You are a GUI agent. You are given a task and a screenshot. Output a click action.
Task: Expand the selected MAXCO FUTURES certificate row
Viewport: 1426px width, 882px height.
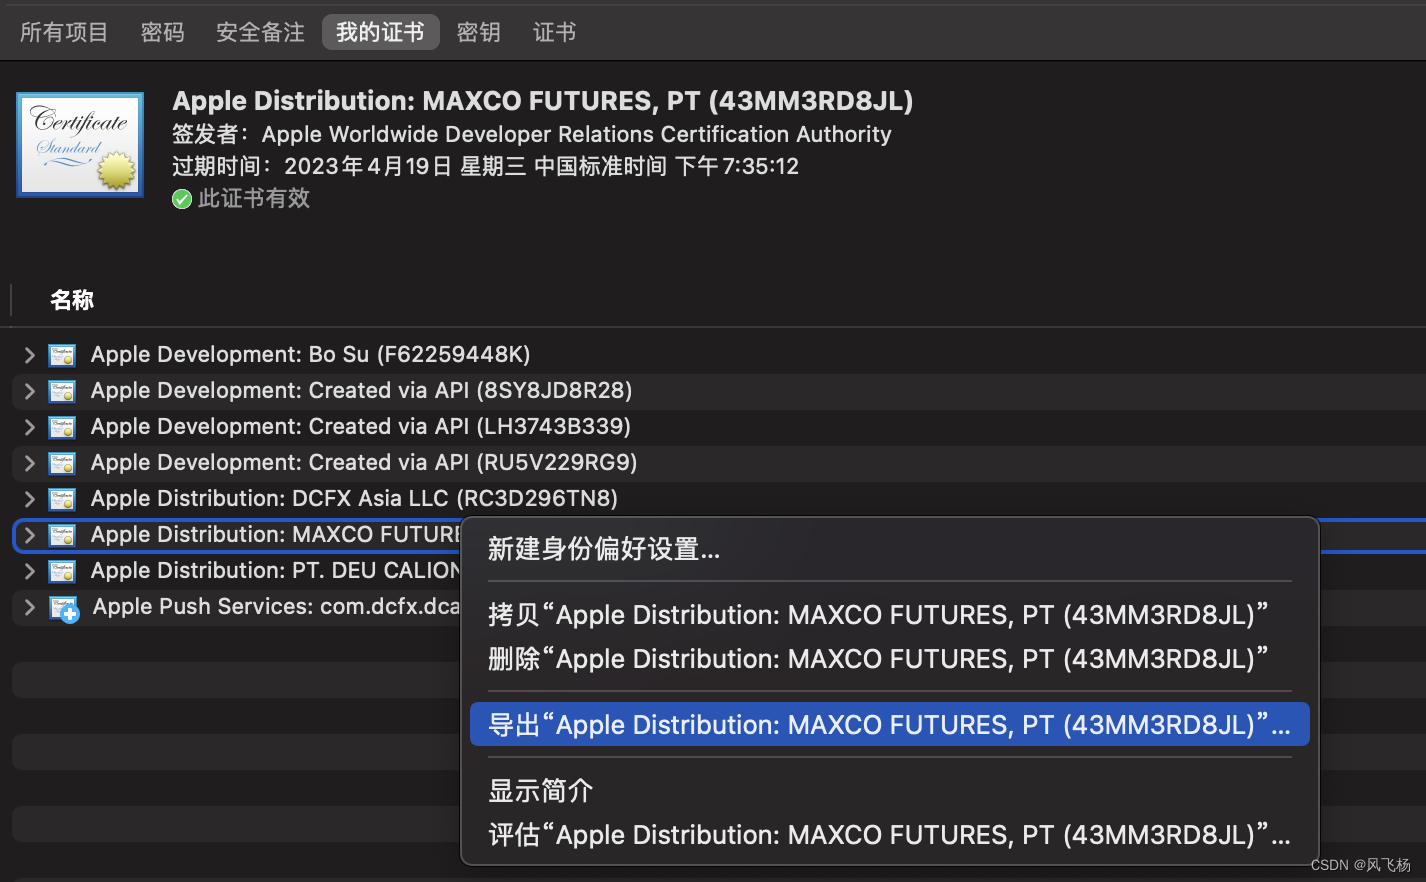29,535
